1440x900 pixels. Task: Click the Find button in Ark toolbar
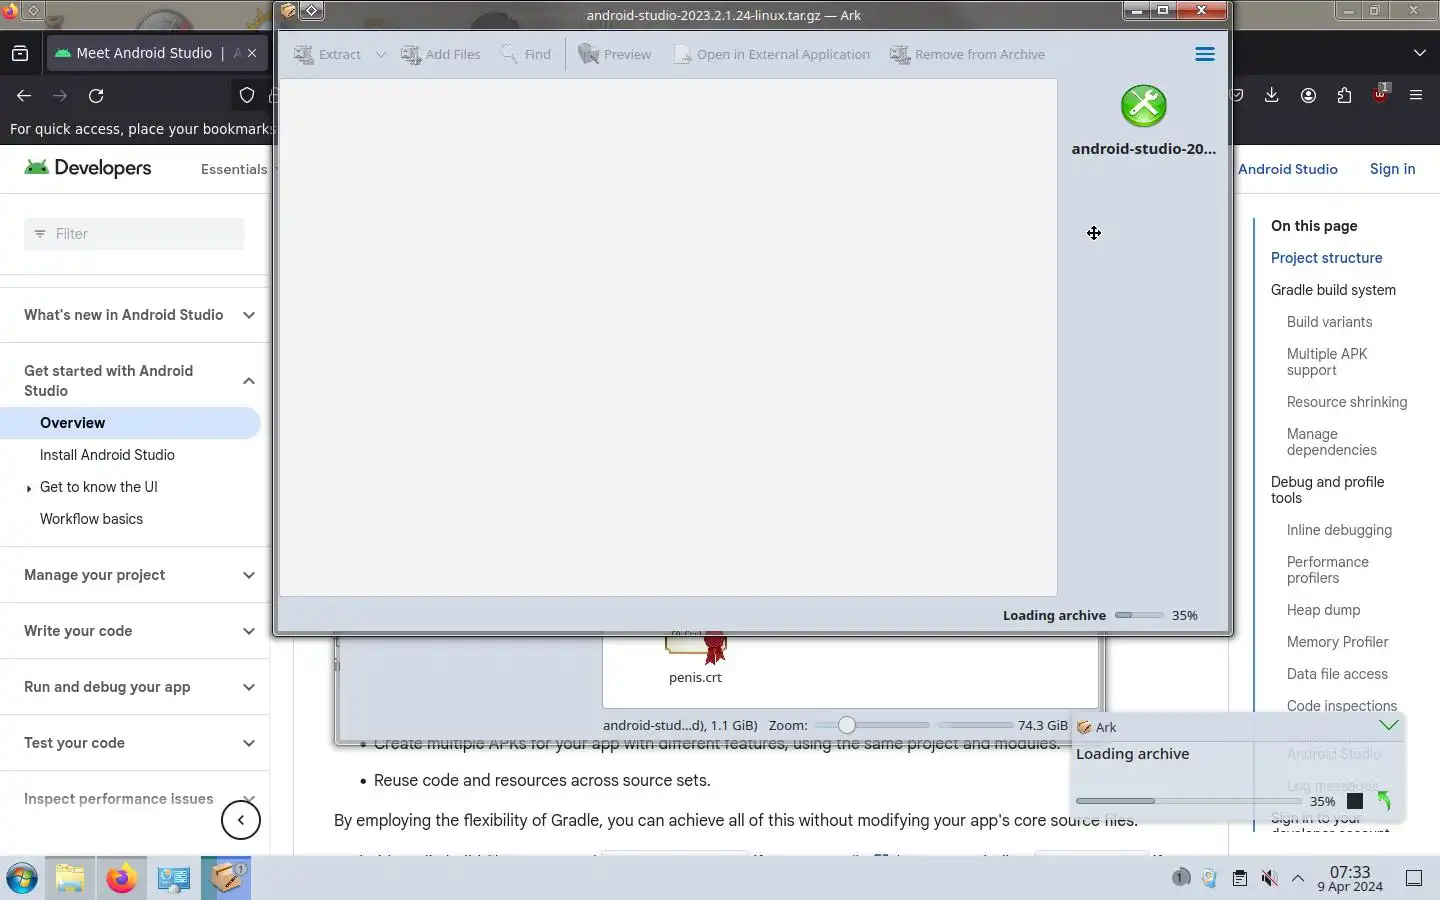[x=527, y=54]
